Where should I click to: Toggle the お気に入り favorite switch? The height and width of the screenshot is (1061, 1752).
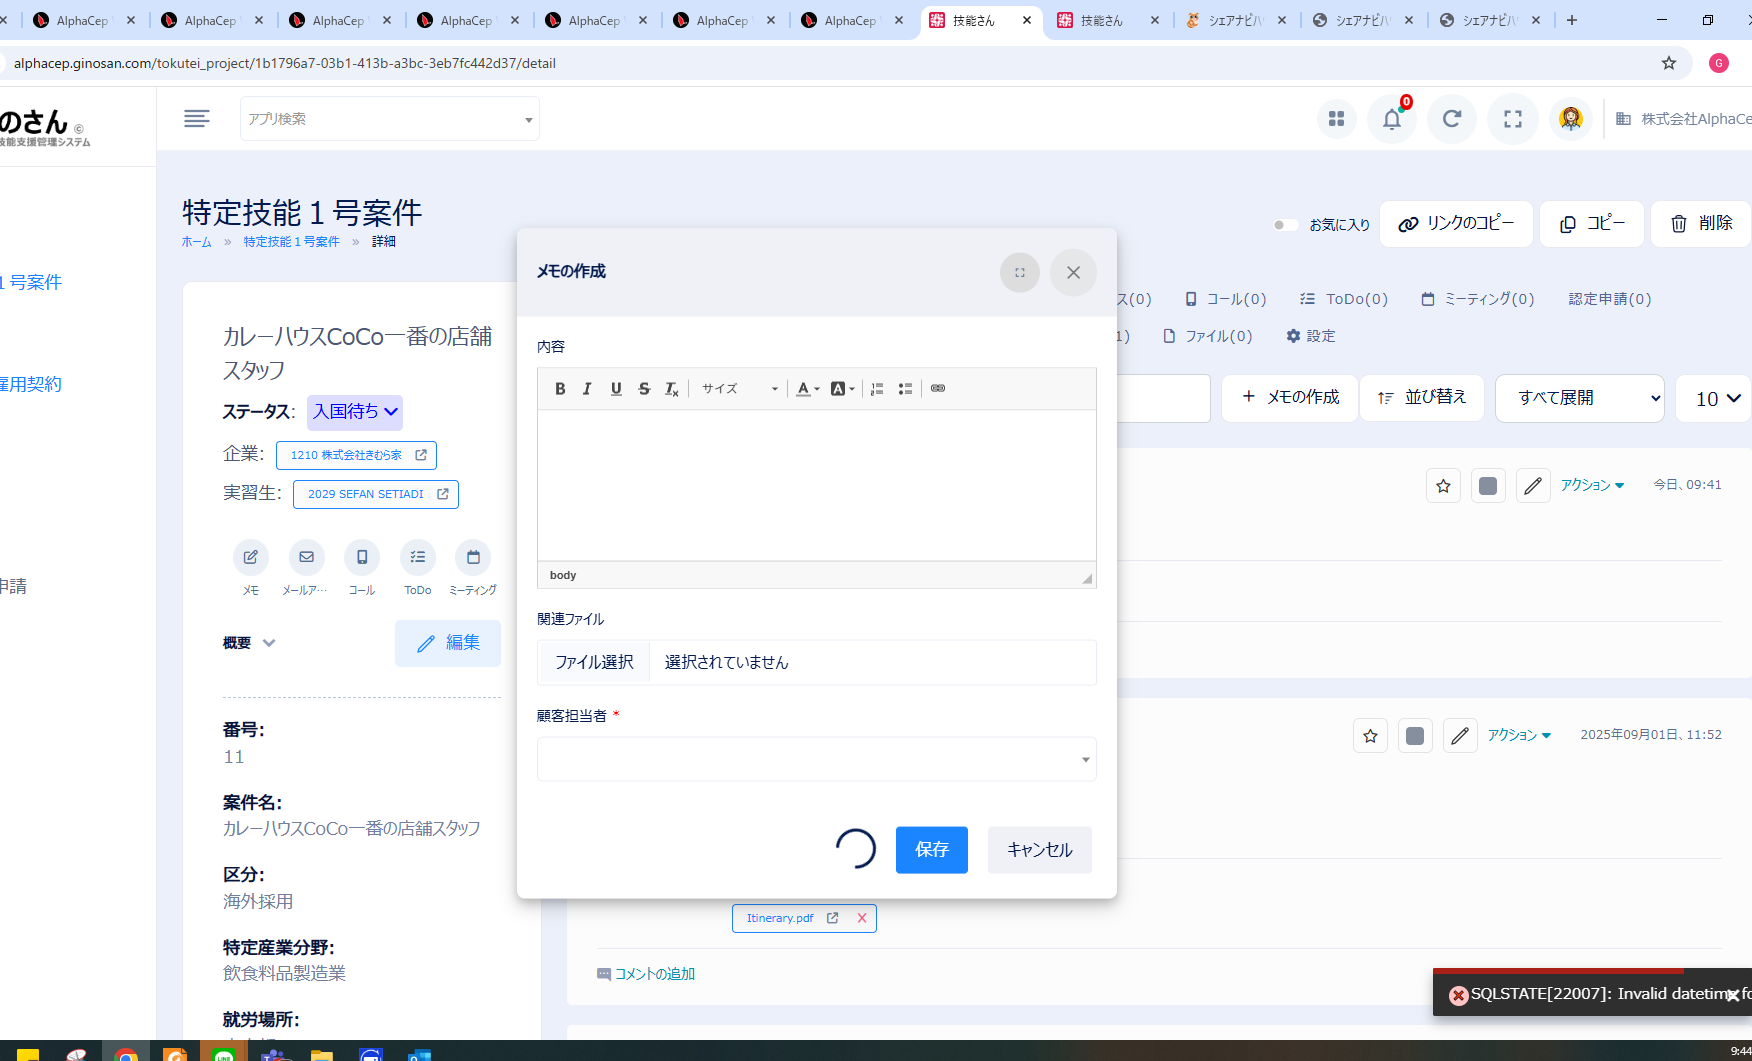(1285, 225)
